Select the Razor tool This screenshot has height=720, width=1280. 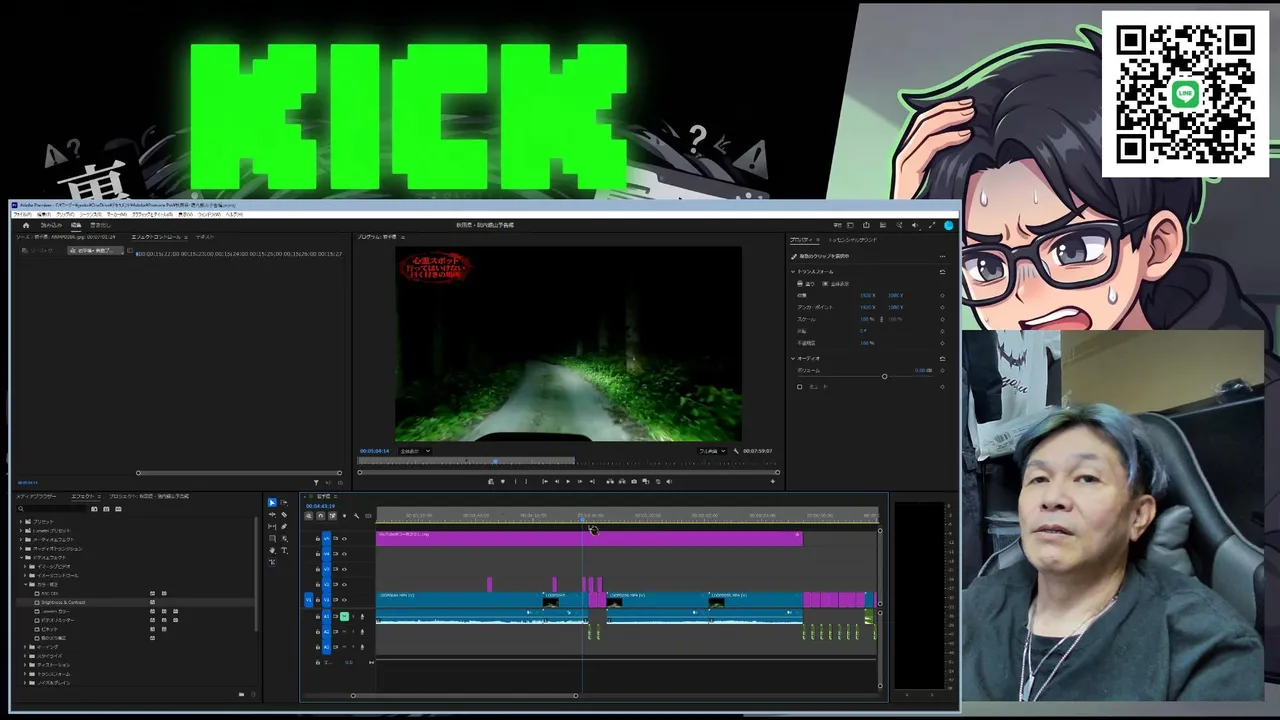tap(284, 514)
